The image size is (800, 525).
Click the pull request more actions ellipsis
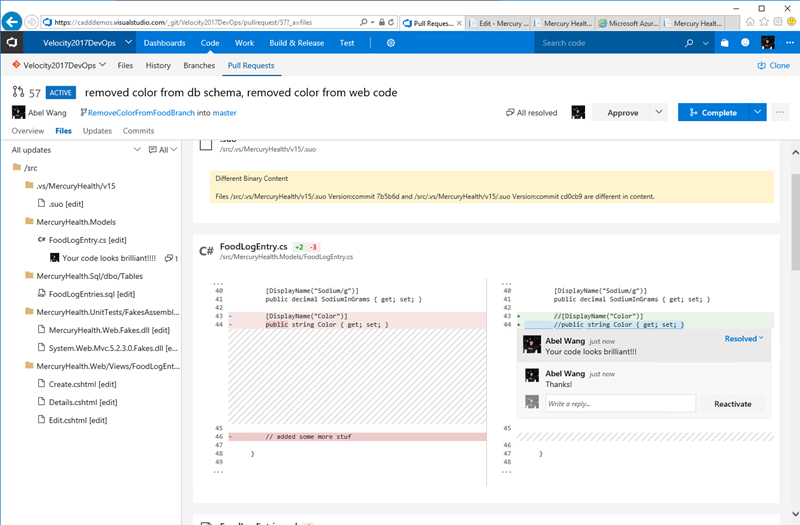[780, 112]
